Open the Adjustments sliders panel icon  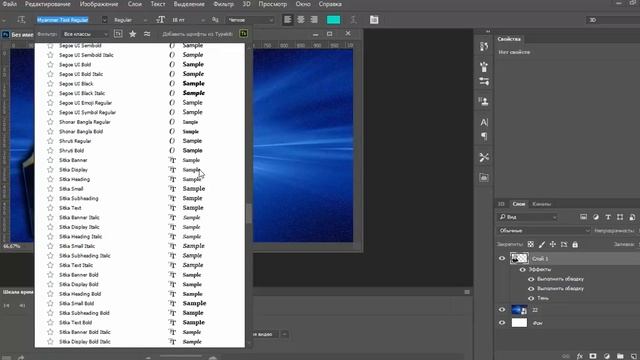[484, 81]
